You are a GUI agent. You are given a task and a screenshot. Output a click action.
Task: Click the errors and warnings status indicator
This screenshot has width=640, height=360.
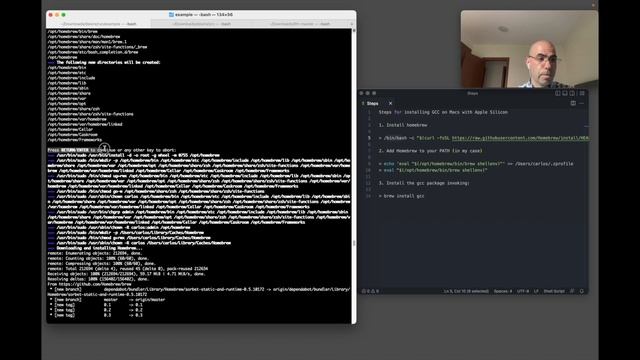pyautogui.click(x=371, y=291)
